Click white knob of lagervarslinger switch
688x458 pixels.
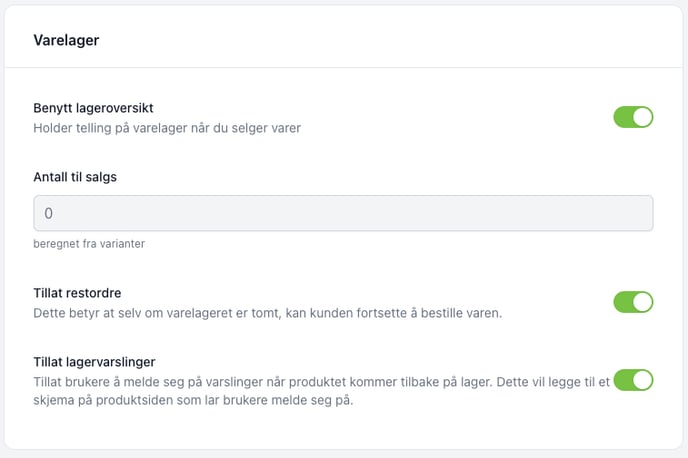[x=642, y=380]
